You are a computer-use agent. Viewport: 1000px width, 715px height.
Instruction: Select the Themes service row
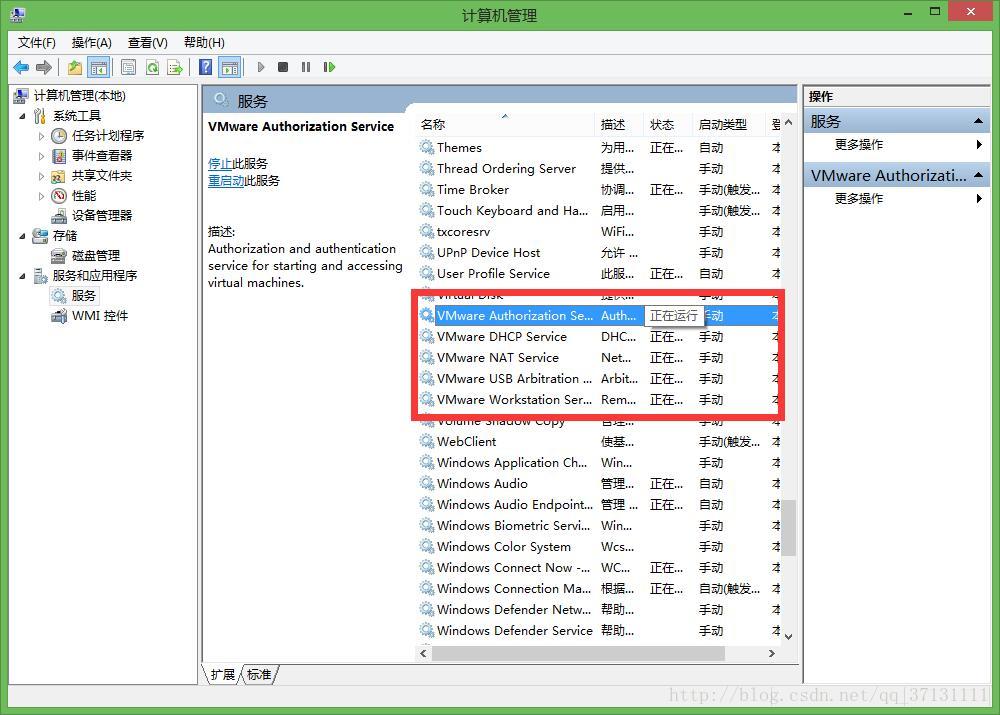(x=599, y=148)
